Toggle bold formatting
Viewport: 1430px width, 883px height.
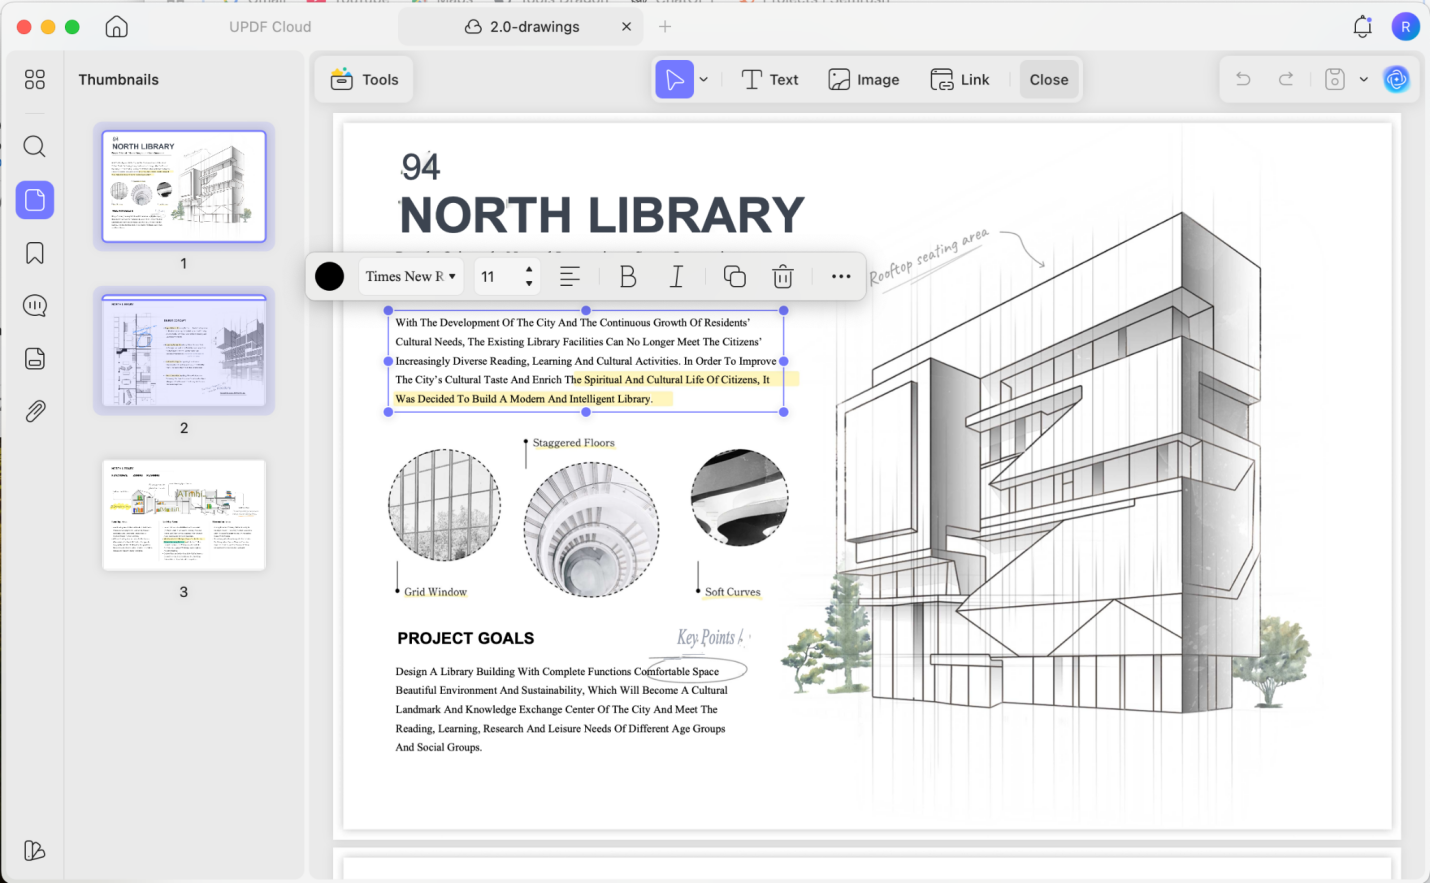coord(628,277)
